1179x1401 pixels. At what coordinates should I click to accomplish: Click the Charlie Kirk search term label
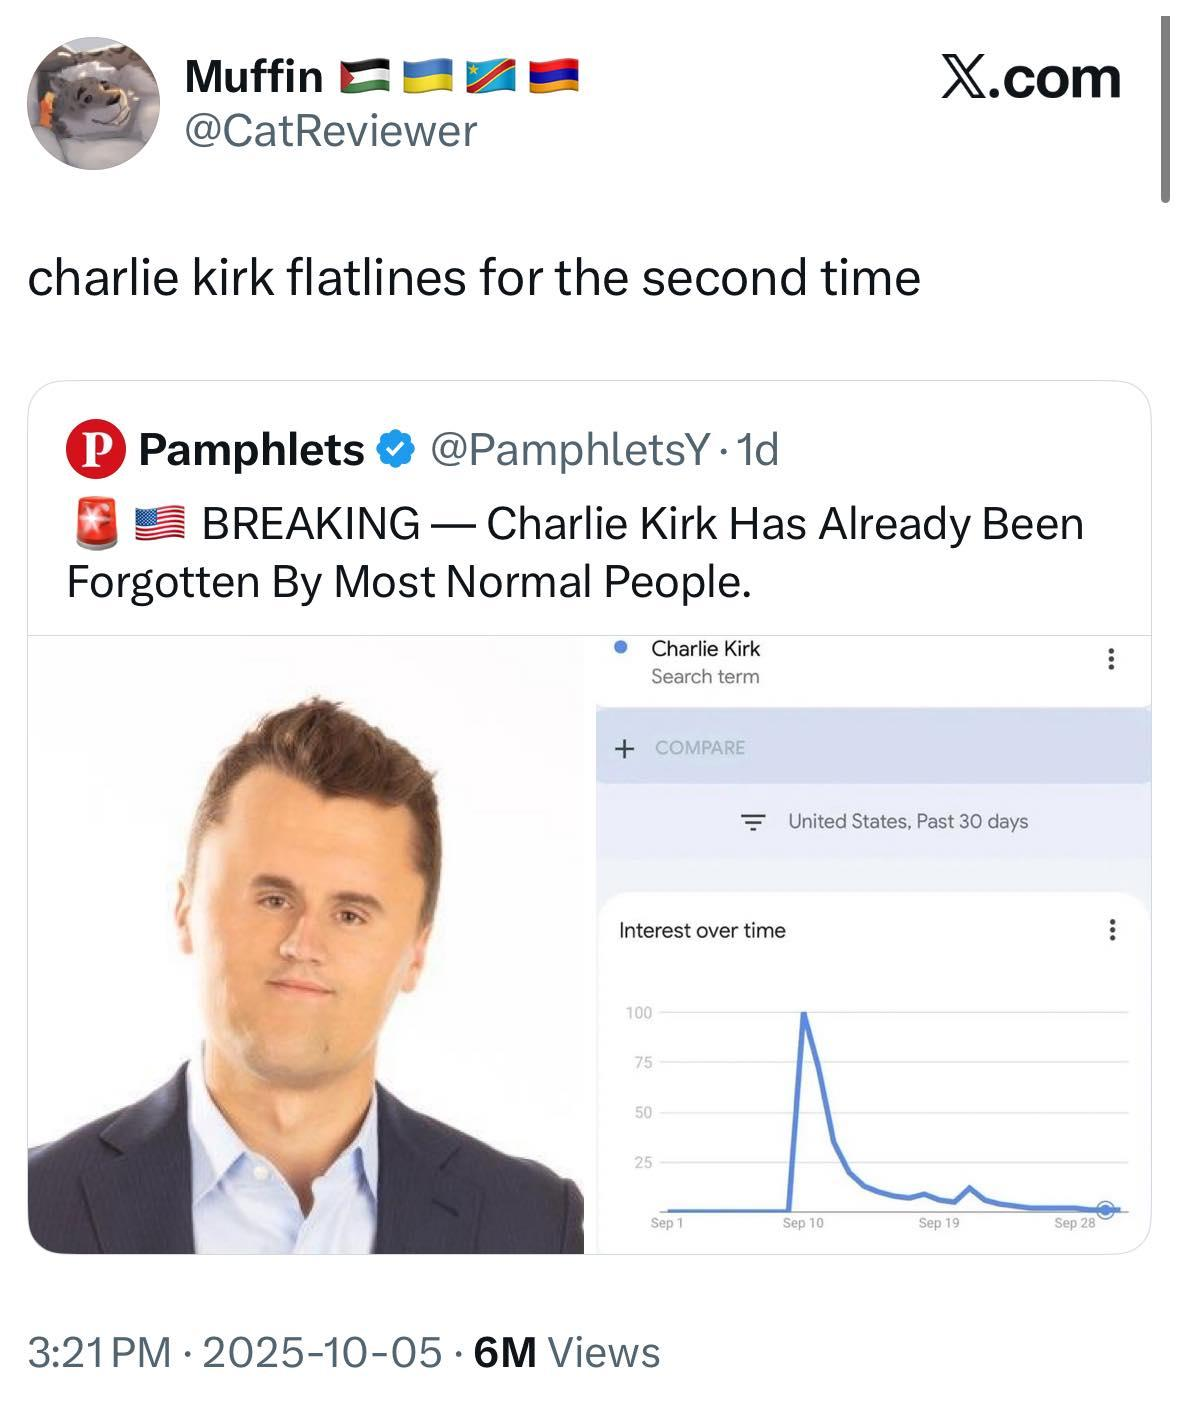pos(705,649)
